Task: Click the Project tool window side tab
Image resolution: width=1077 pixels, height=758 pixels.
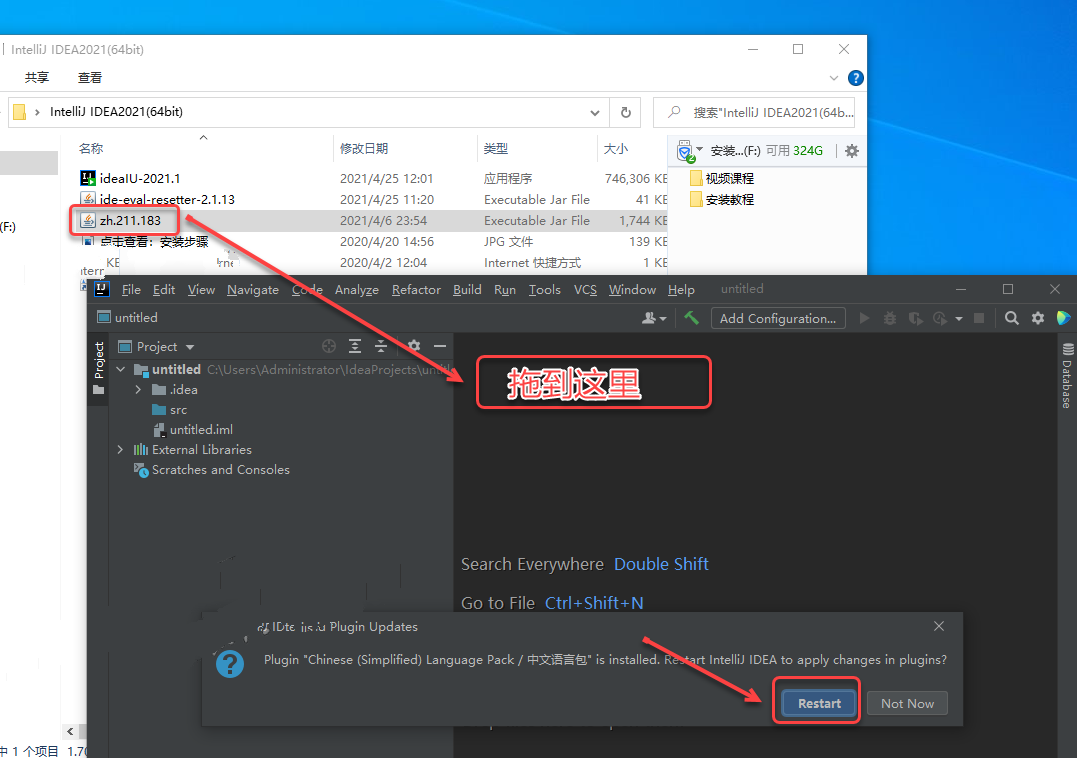Action: tap(98, 369)
